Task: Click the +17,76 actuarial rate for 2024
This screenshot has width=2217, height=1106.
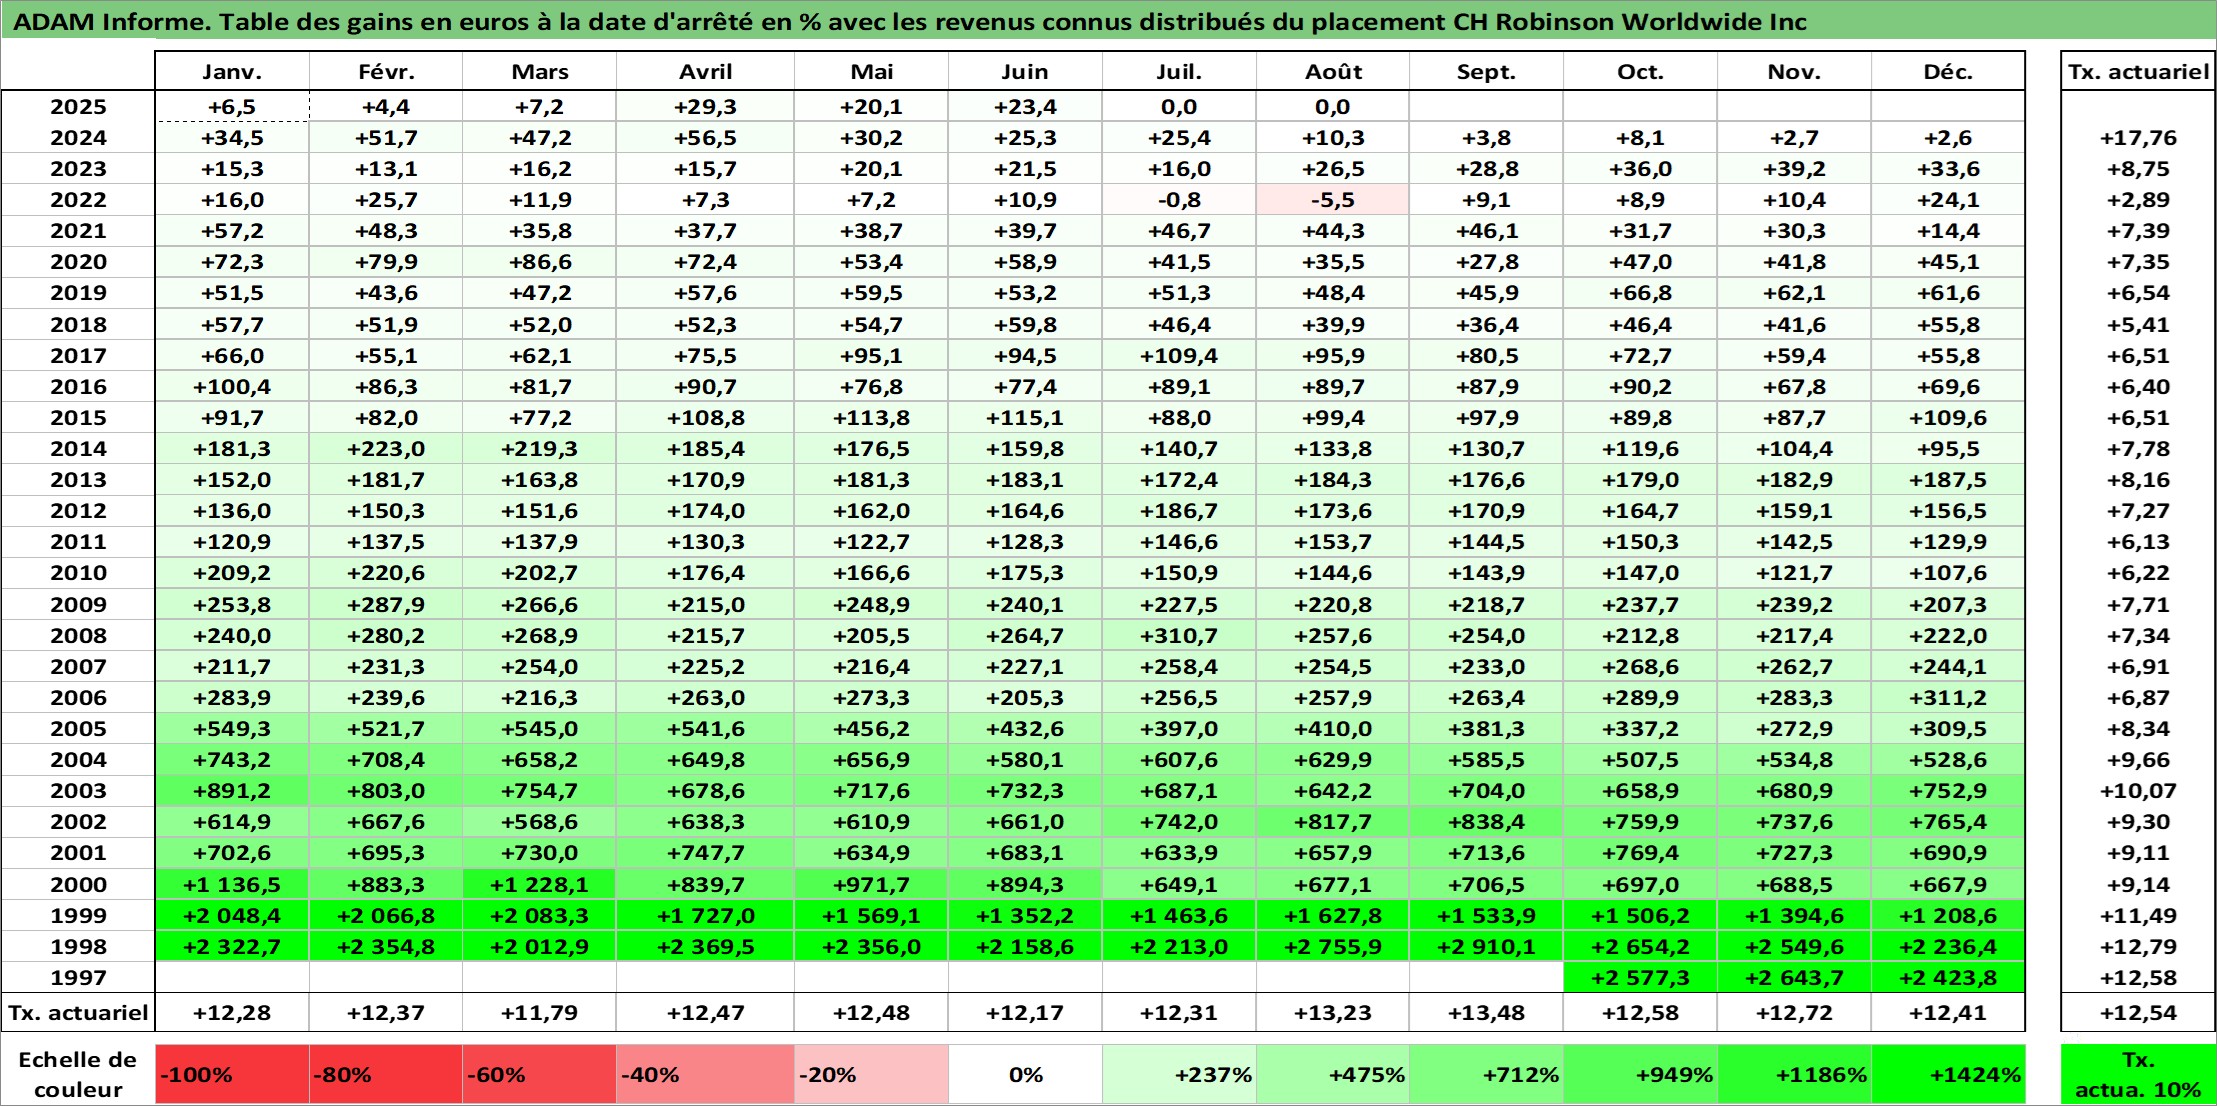Action: point(2138,138)
